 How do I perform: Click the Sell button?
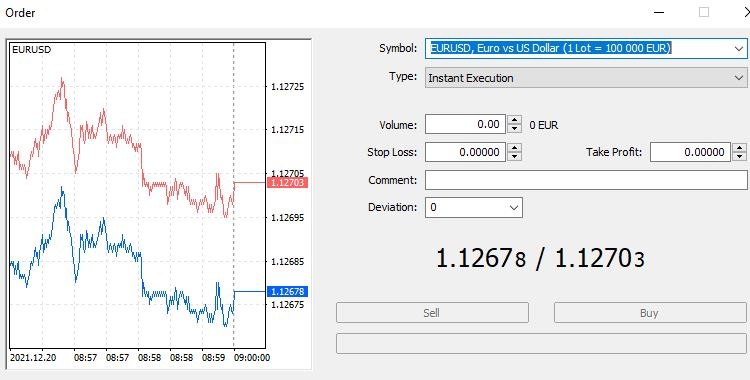432,313
